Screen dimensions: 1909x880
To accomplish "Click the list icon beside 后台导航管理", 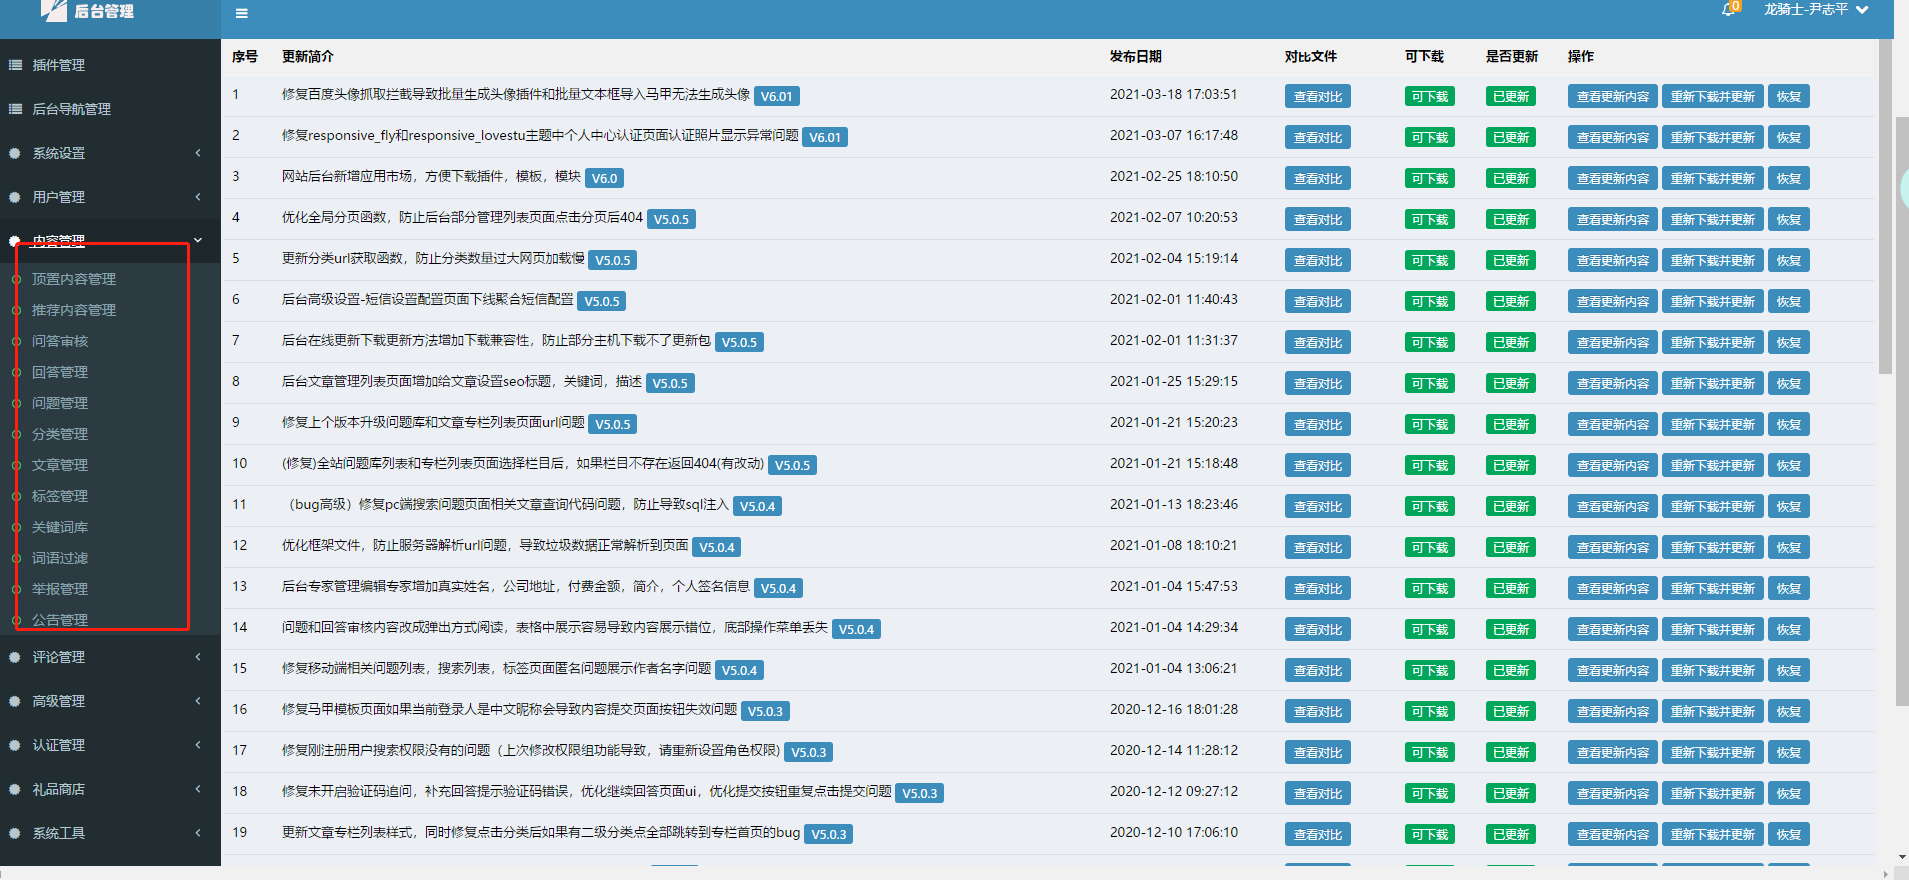I will [16, 109].
